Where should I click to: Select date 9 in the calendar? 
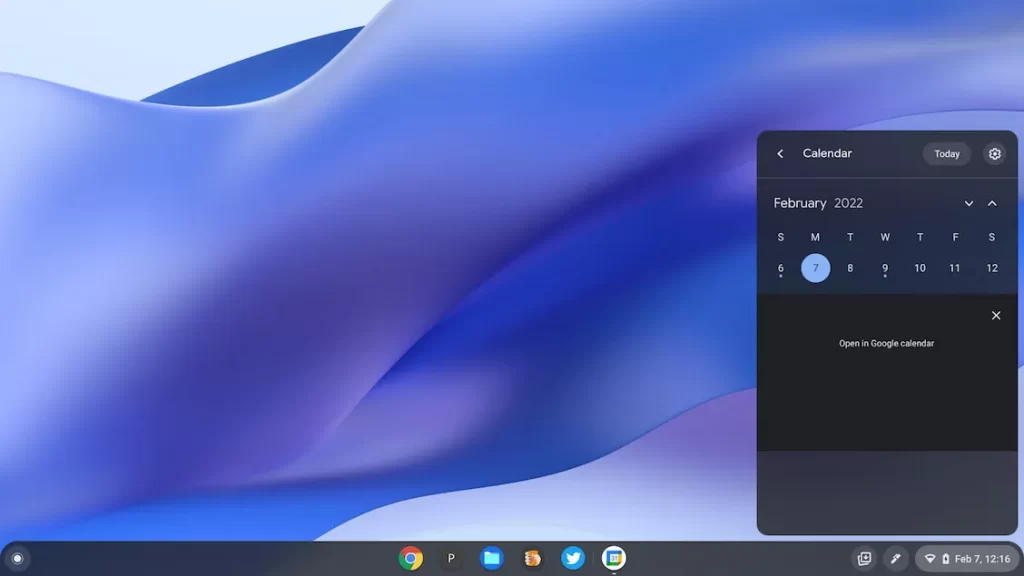click(885, 268)
